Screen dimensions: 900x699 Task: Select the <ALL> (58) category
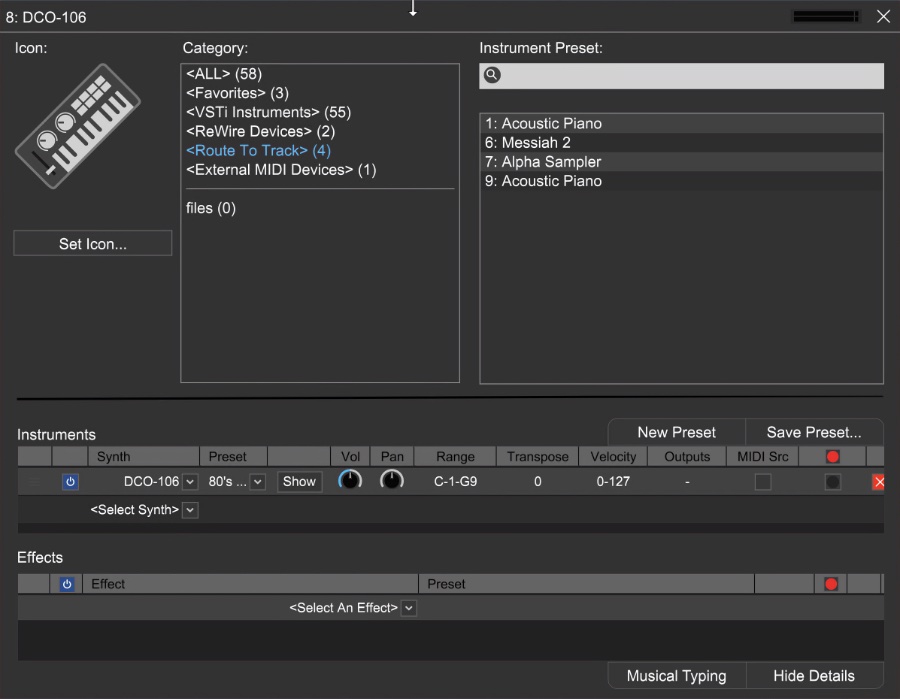pos(224,74)
